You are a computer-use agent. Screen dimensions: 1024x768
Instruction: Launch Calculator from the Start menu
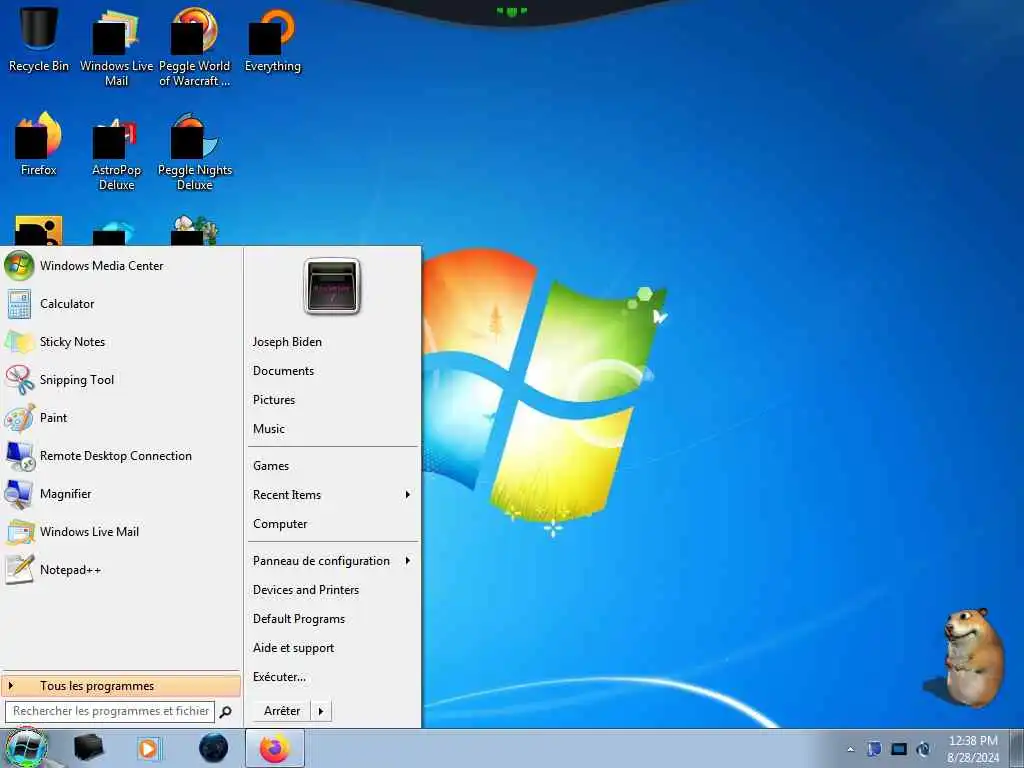click(121, 304)
